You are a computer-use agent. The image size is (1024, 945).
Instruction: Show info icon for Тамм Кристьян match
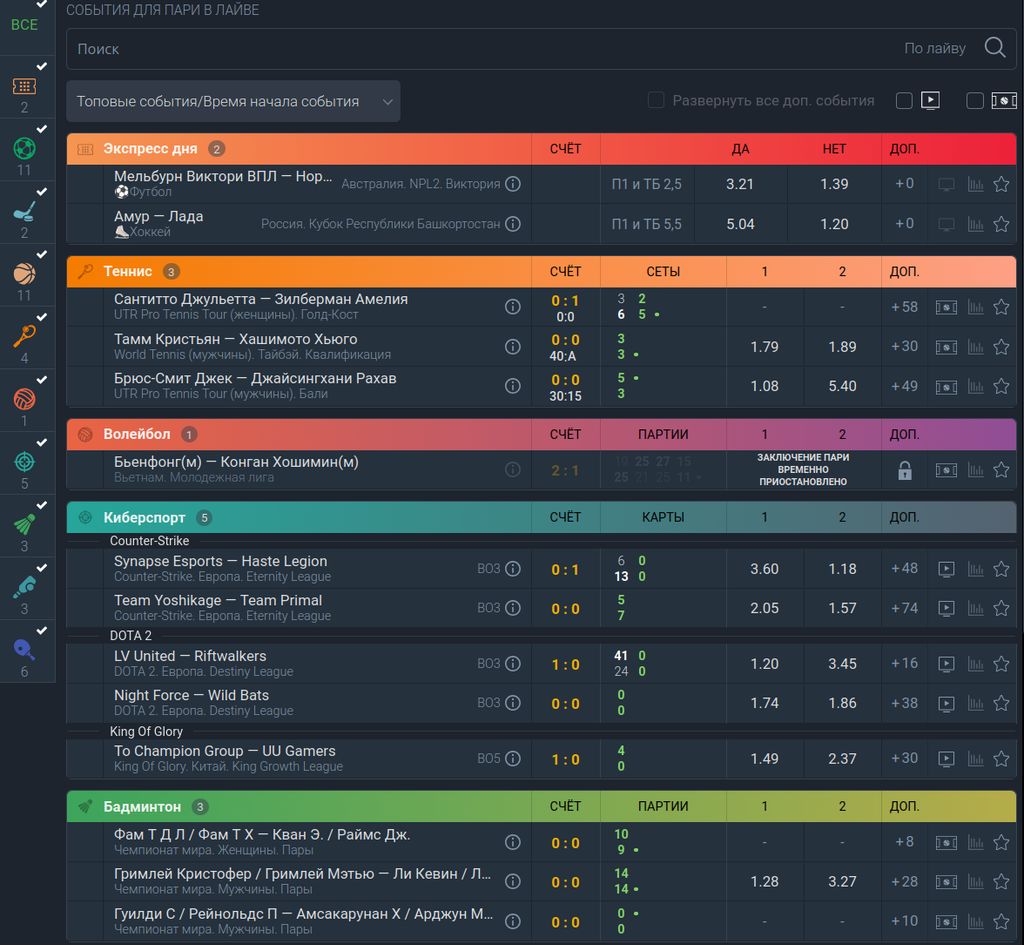[513, 347]
